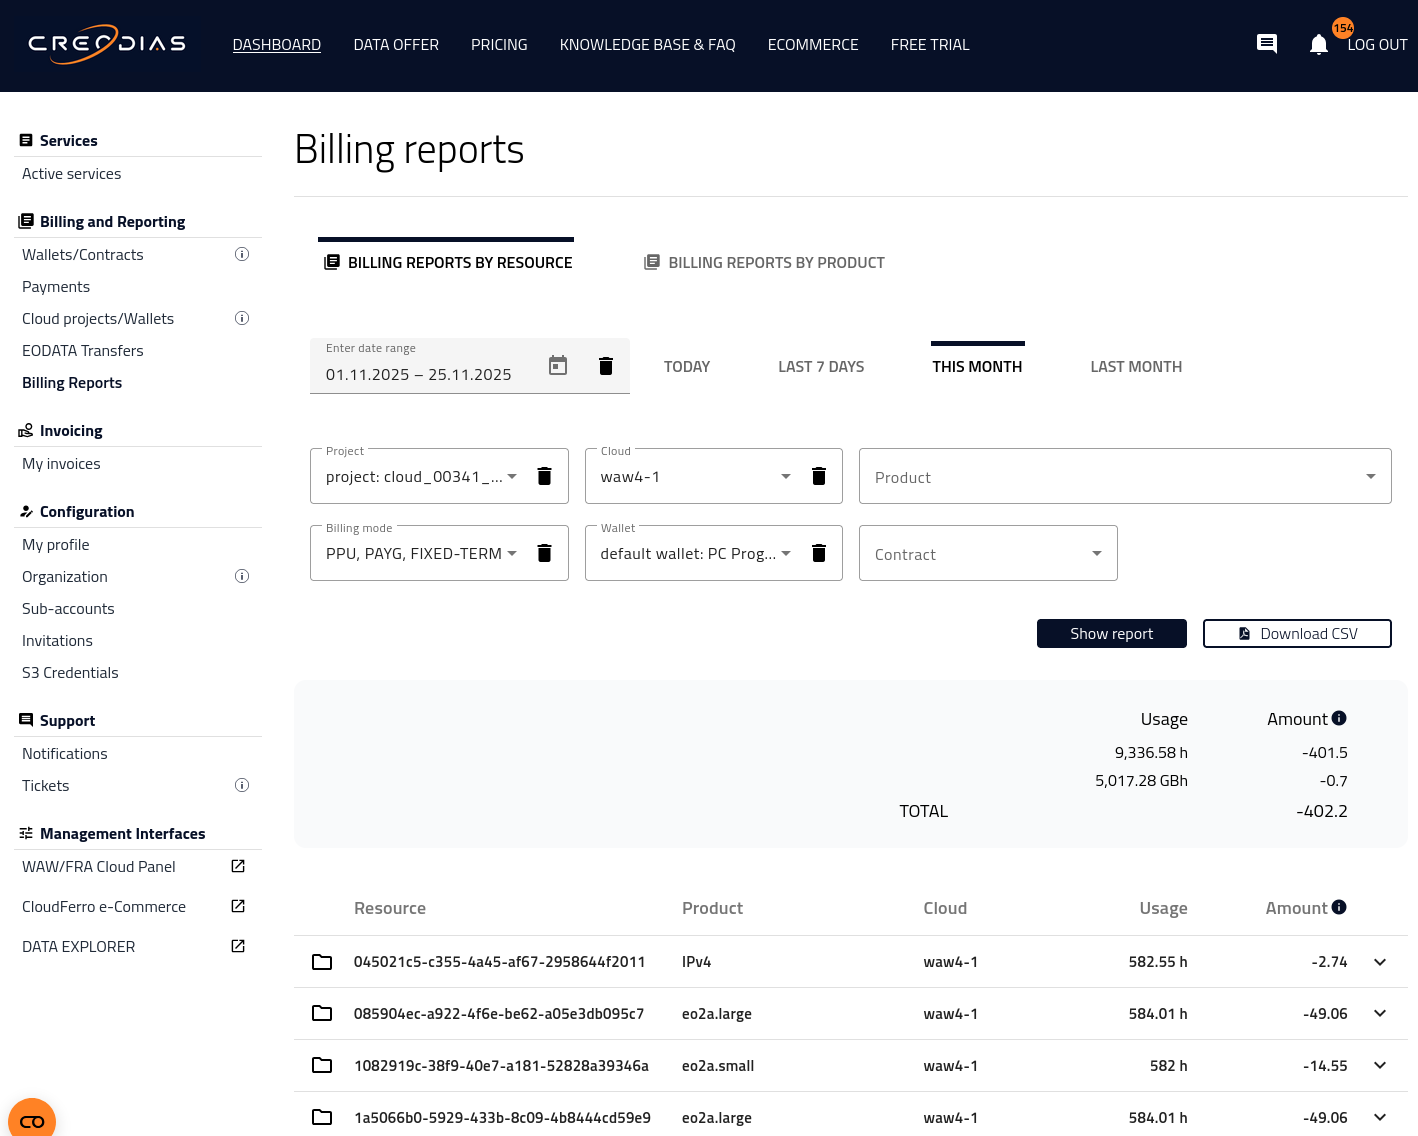Expand the Product dropdown
This screenshot has width=1418, height=1136.
[1370, 477]
